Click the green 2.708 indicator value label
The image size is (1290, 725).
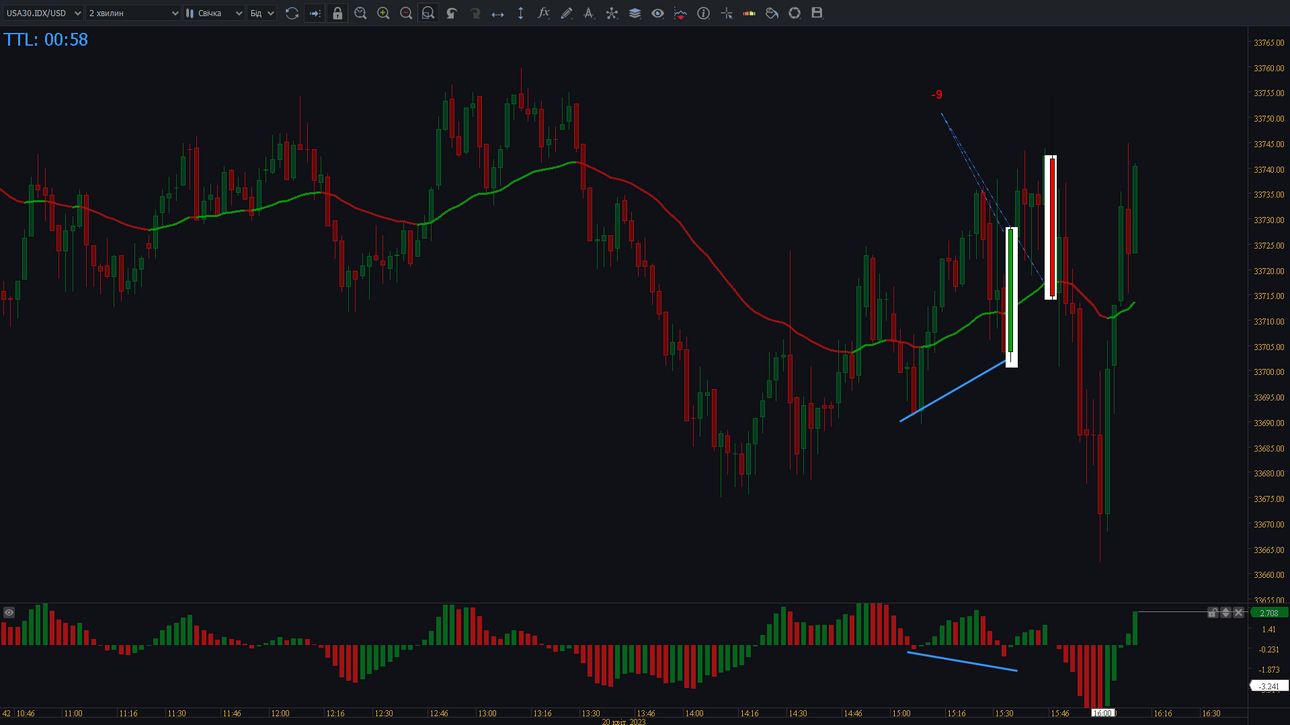(x=1268, y=613)
